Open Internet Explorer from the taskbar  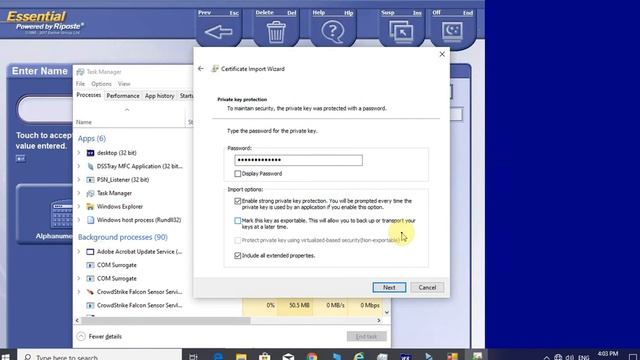click(359, 356)
